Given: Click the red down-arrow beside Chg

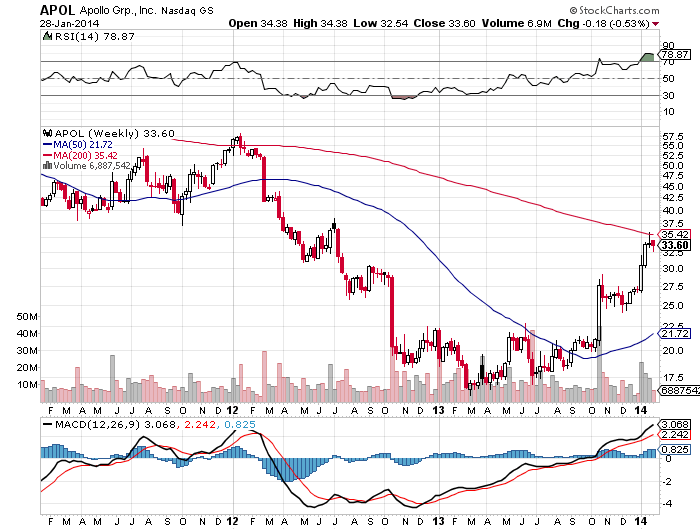Looking at the screenshot, I should (655, 24).
